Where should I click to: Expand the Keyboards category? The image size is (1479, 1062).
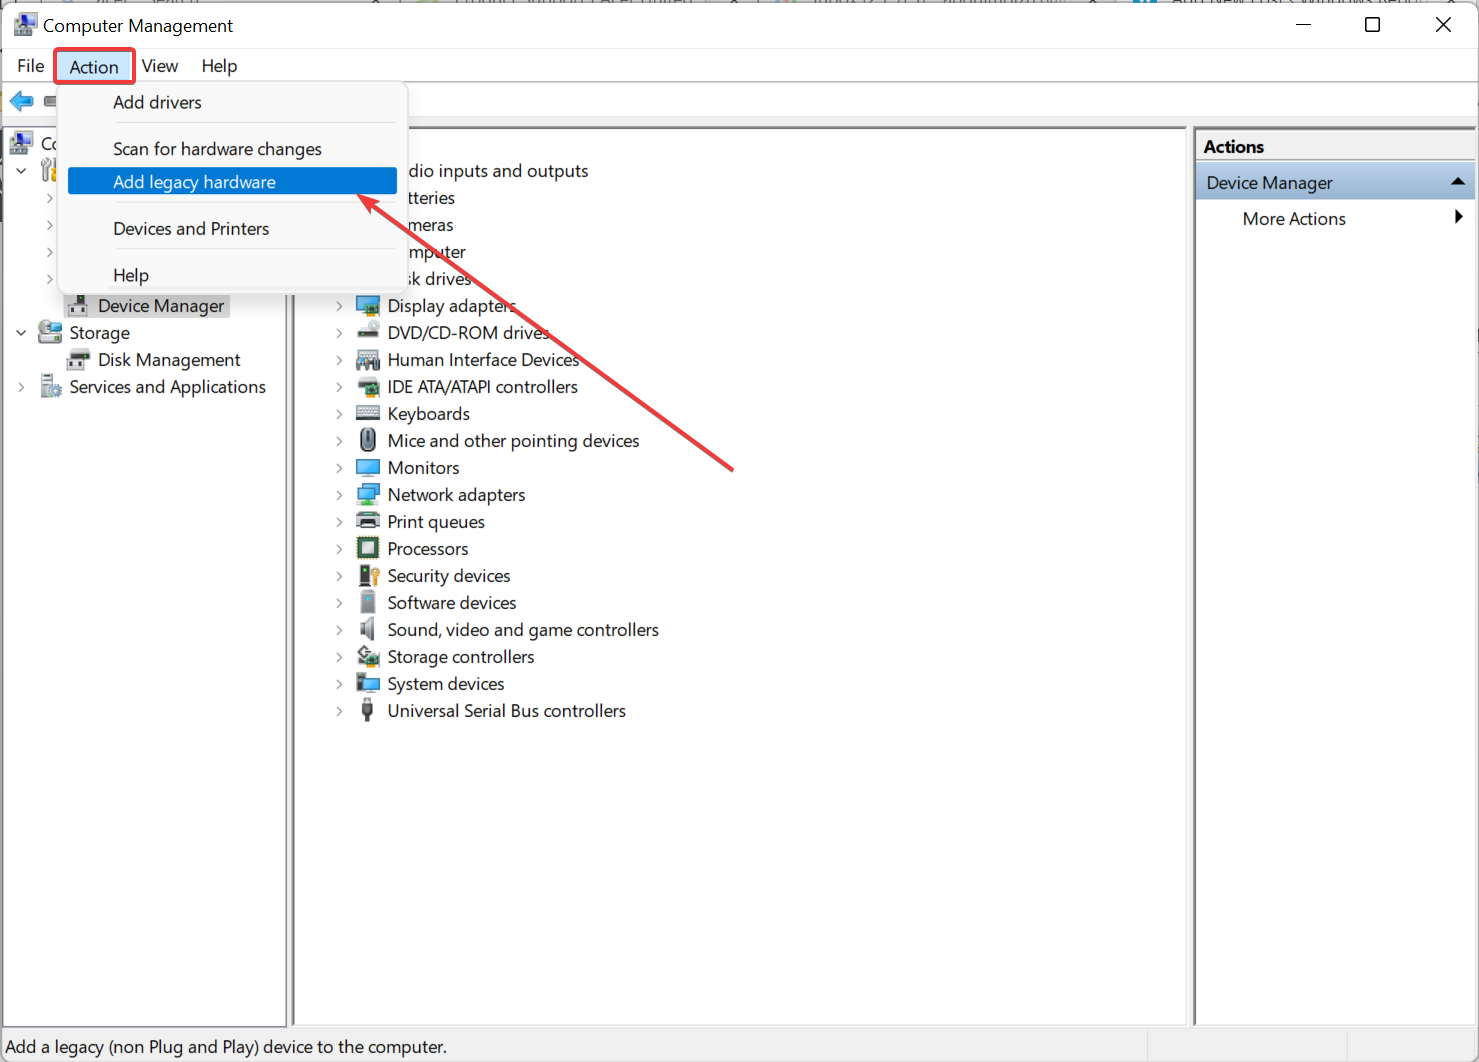pyautogui.click(x=339, y=414)
